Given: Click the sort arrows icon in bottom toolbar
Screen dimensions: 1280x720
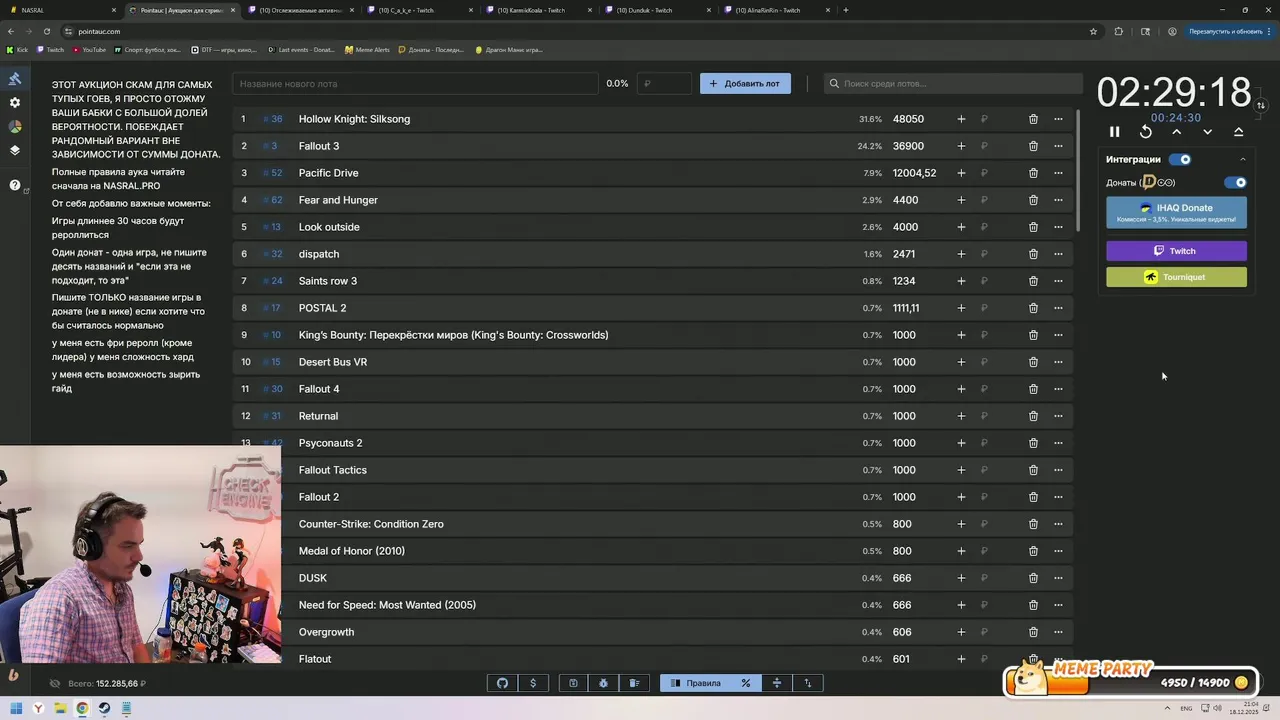Looking at the screenshot, I should click(x=808, y=683).
